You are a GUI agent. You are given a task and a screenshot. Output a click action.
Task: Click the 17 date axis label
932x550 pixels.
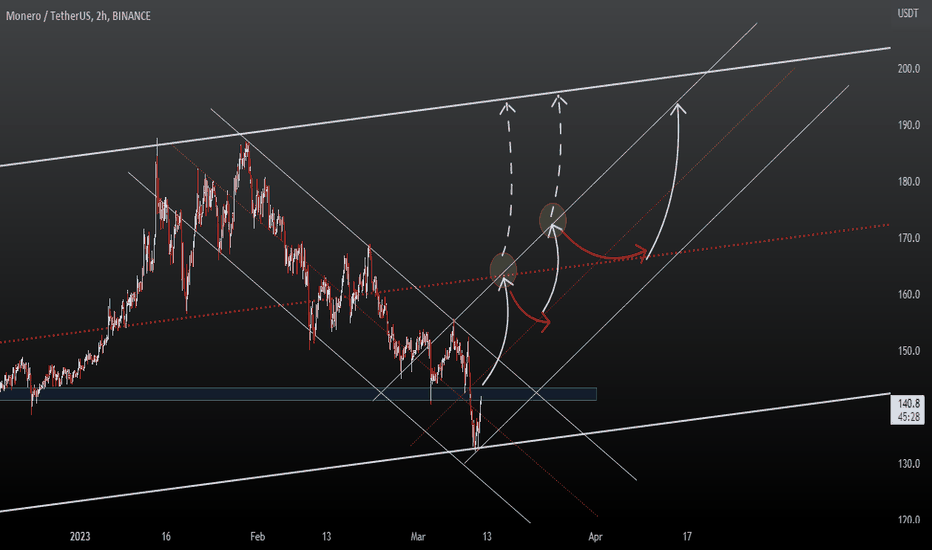(687, 536)
